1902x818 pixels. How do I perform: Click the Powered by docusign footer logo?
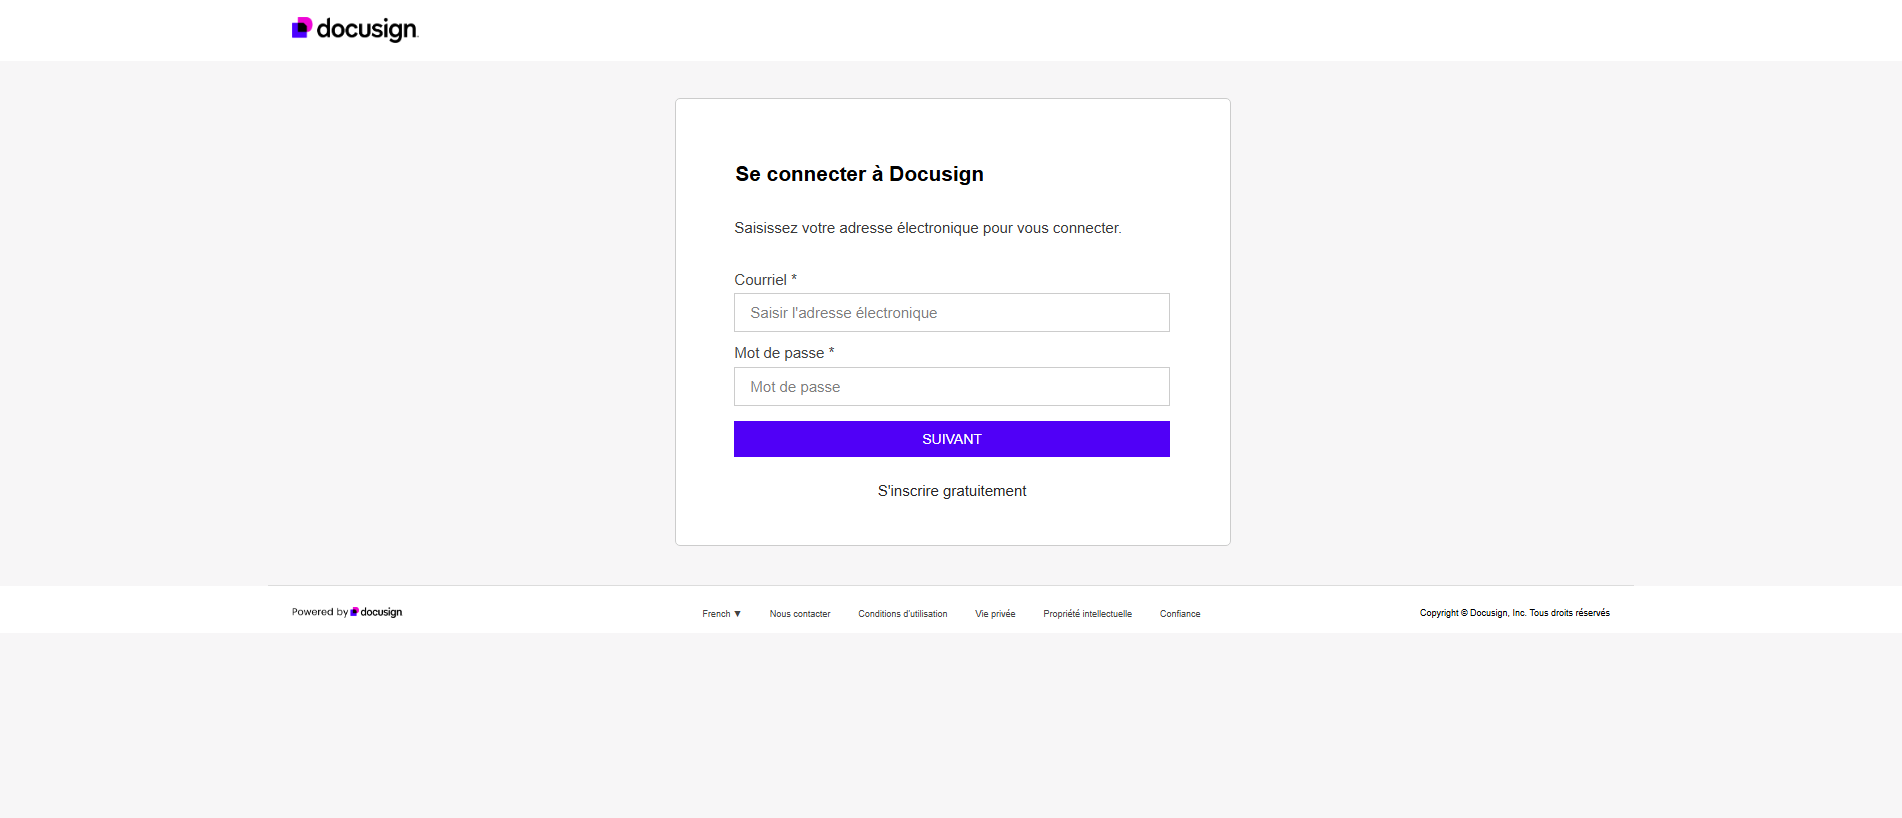click(347, 612)
